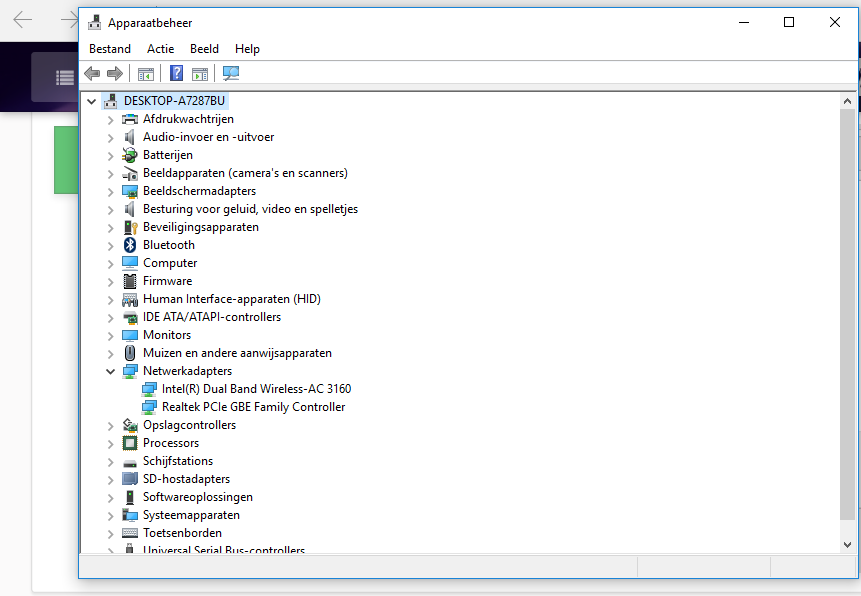Expand the Bluetooth category
The height and width of the screenshot is (596, 861).
tap(110, 246)
